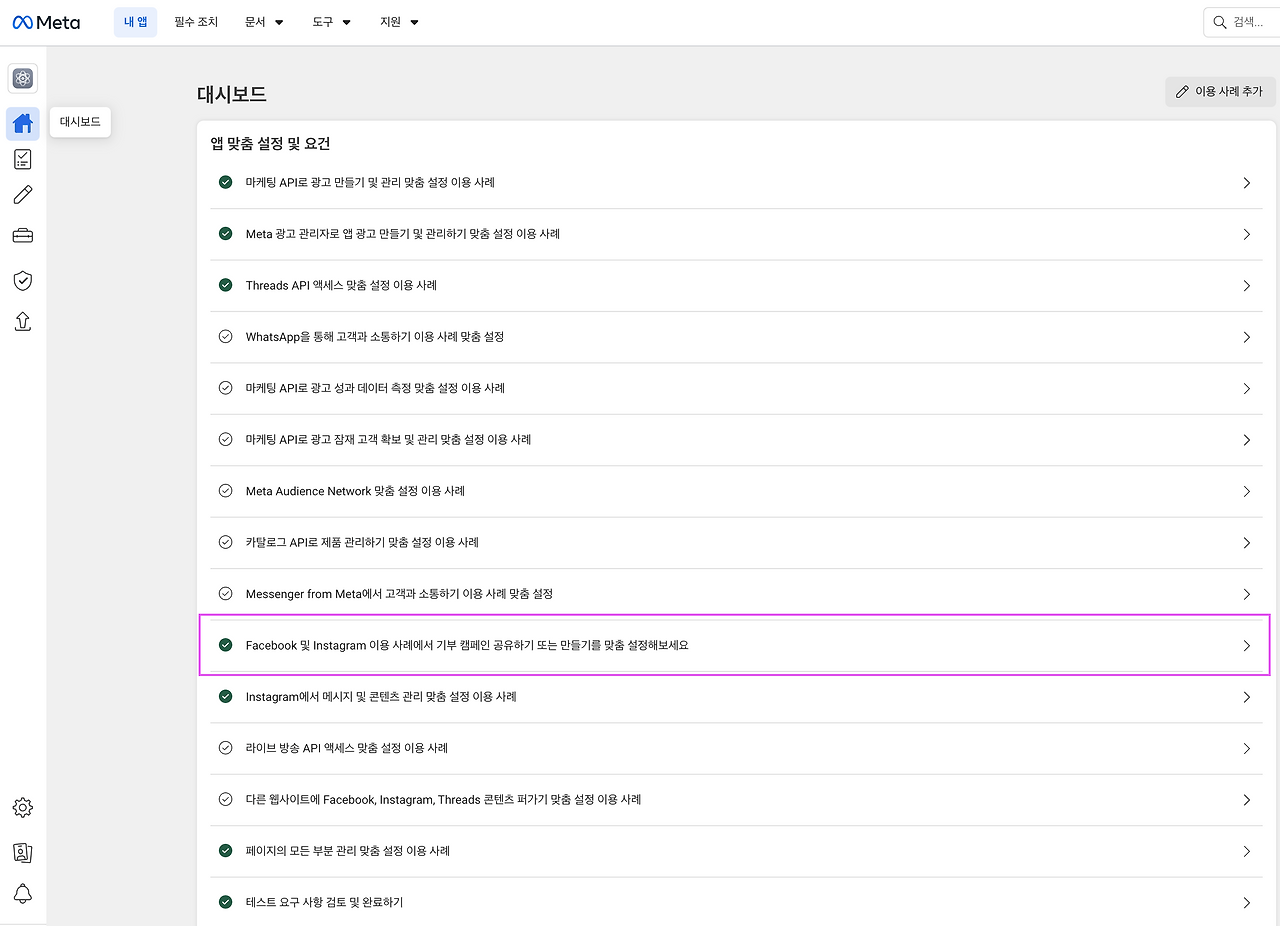The height and width of the screenshot is (926, 1280).
Task: Click status check icon for 마케팅 API로 광고 만들기 row
Action: pos(226,182)
